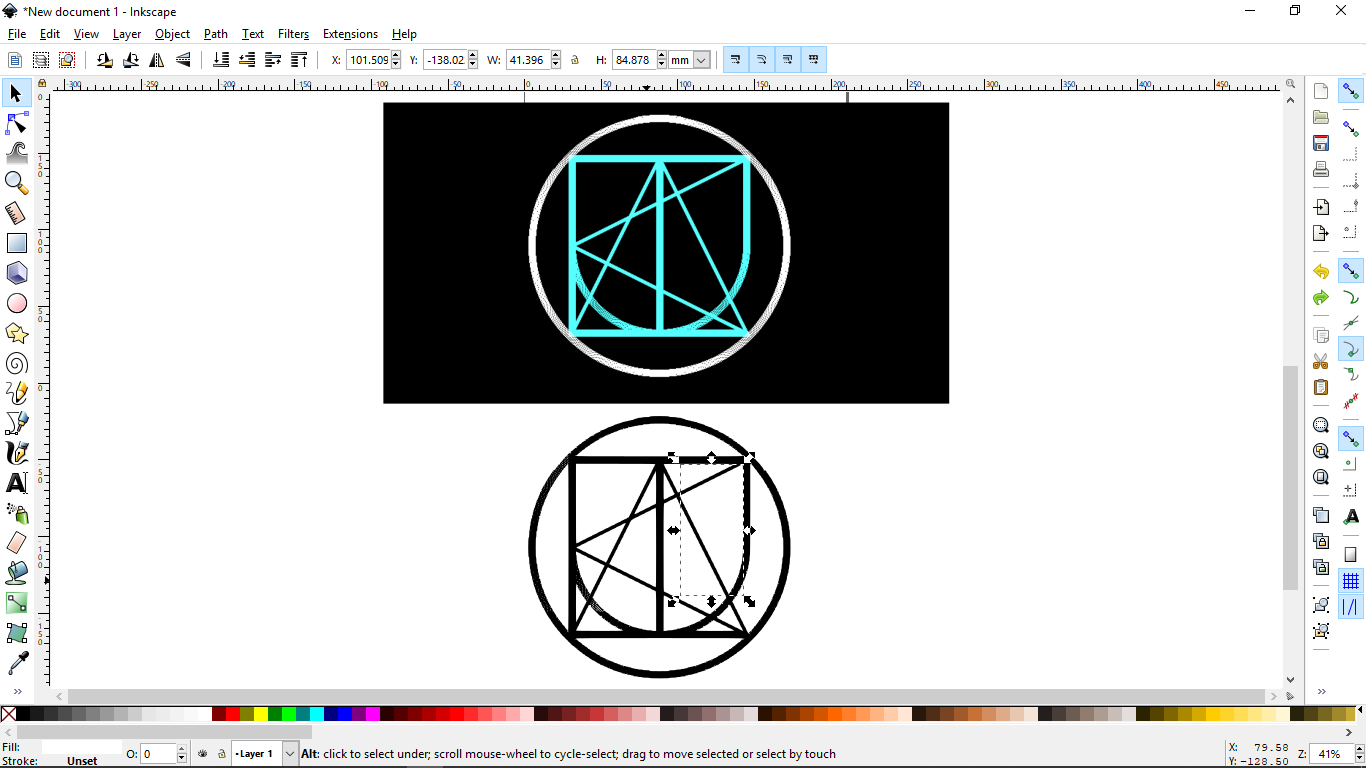1366x768 pixels.
Task: Cut the selection with scissors icon
Action: tap(1321, 361)
